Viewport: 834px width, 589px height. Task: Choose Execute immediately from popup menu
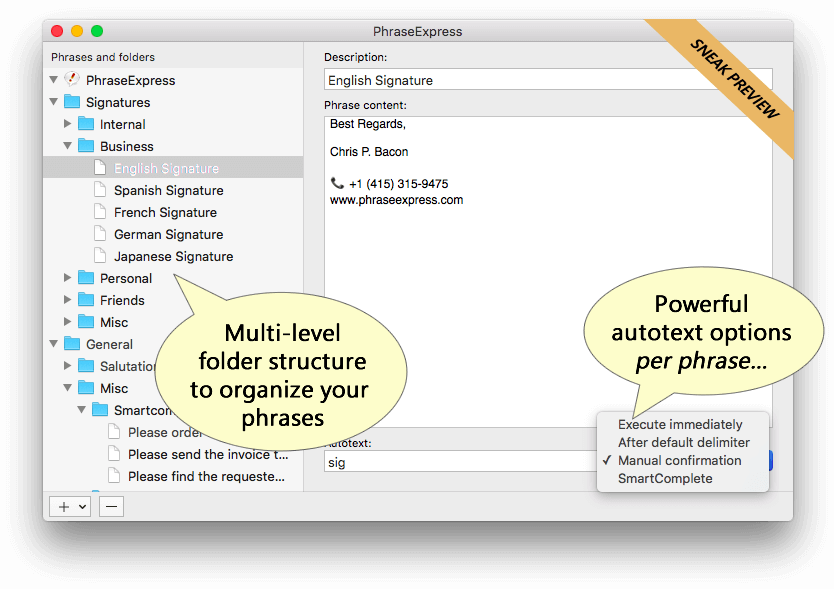pos(680,425)
